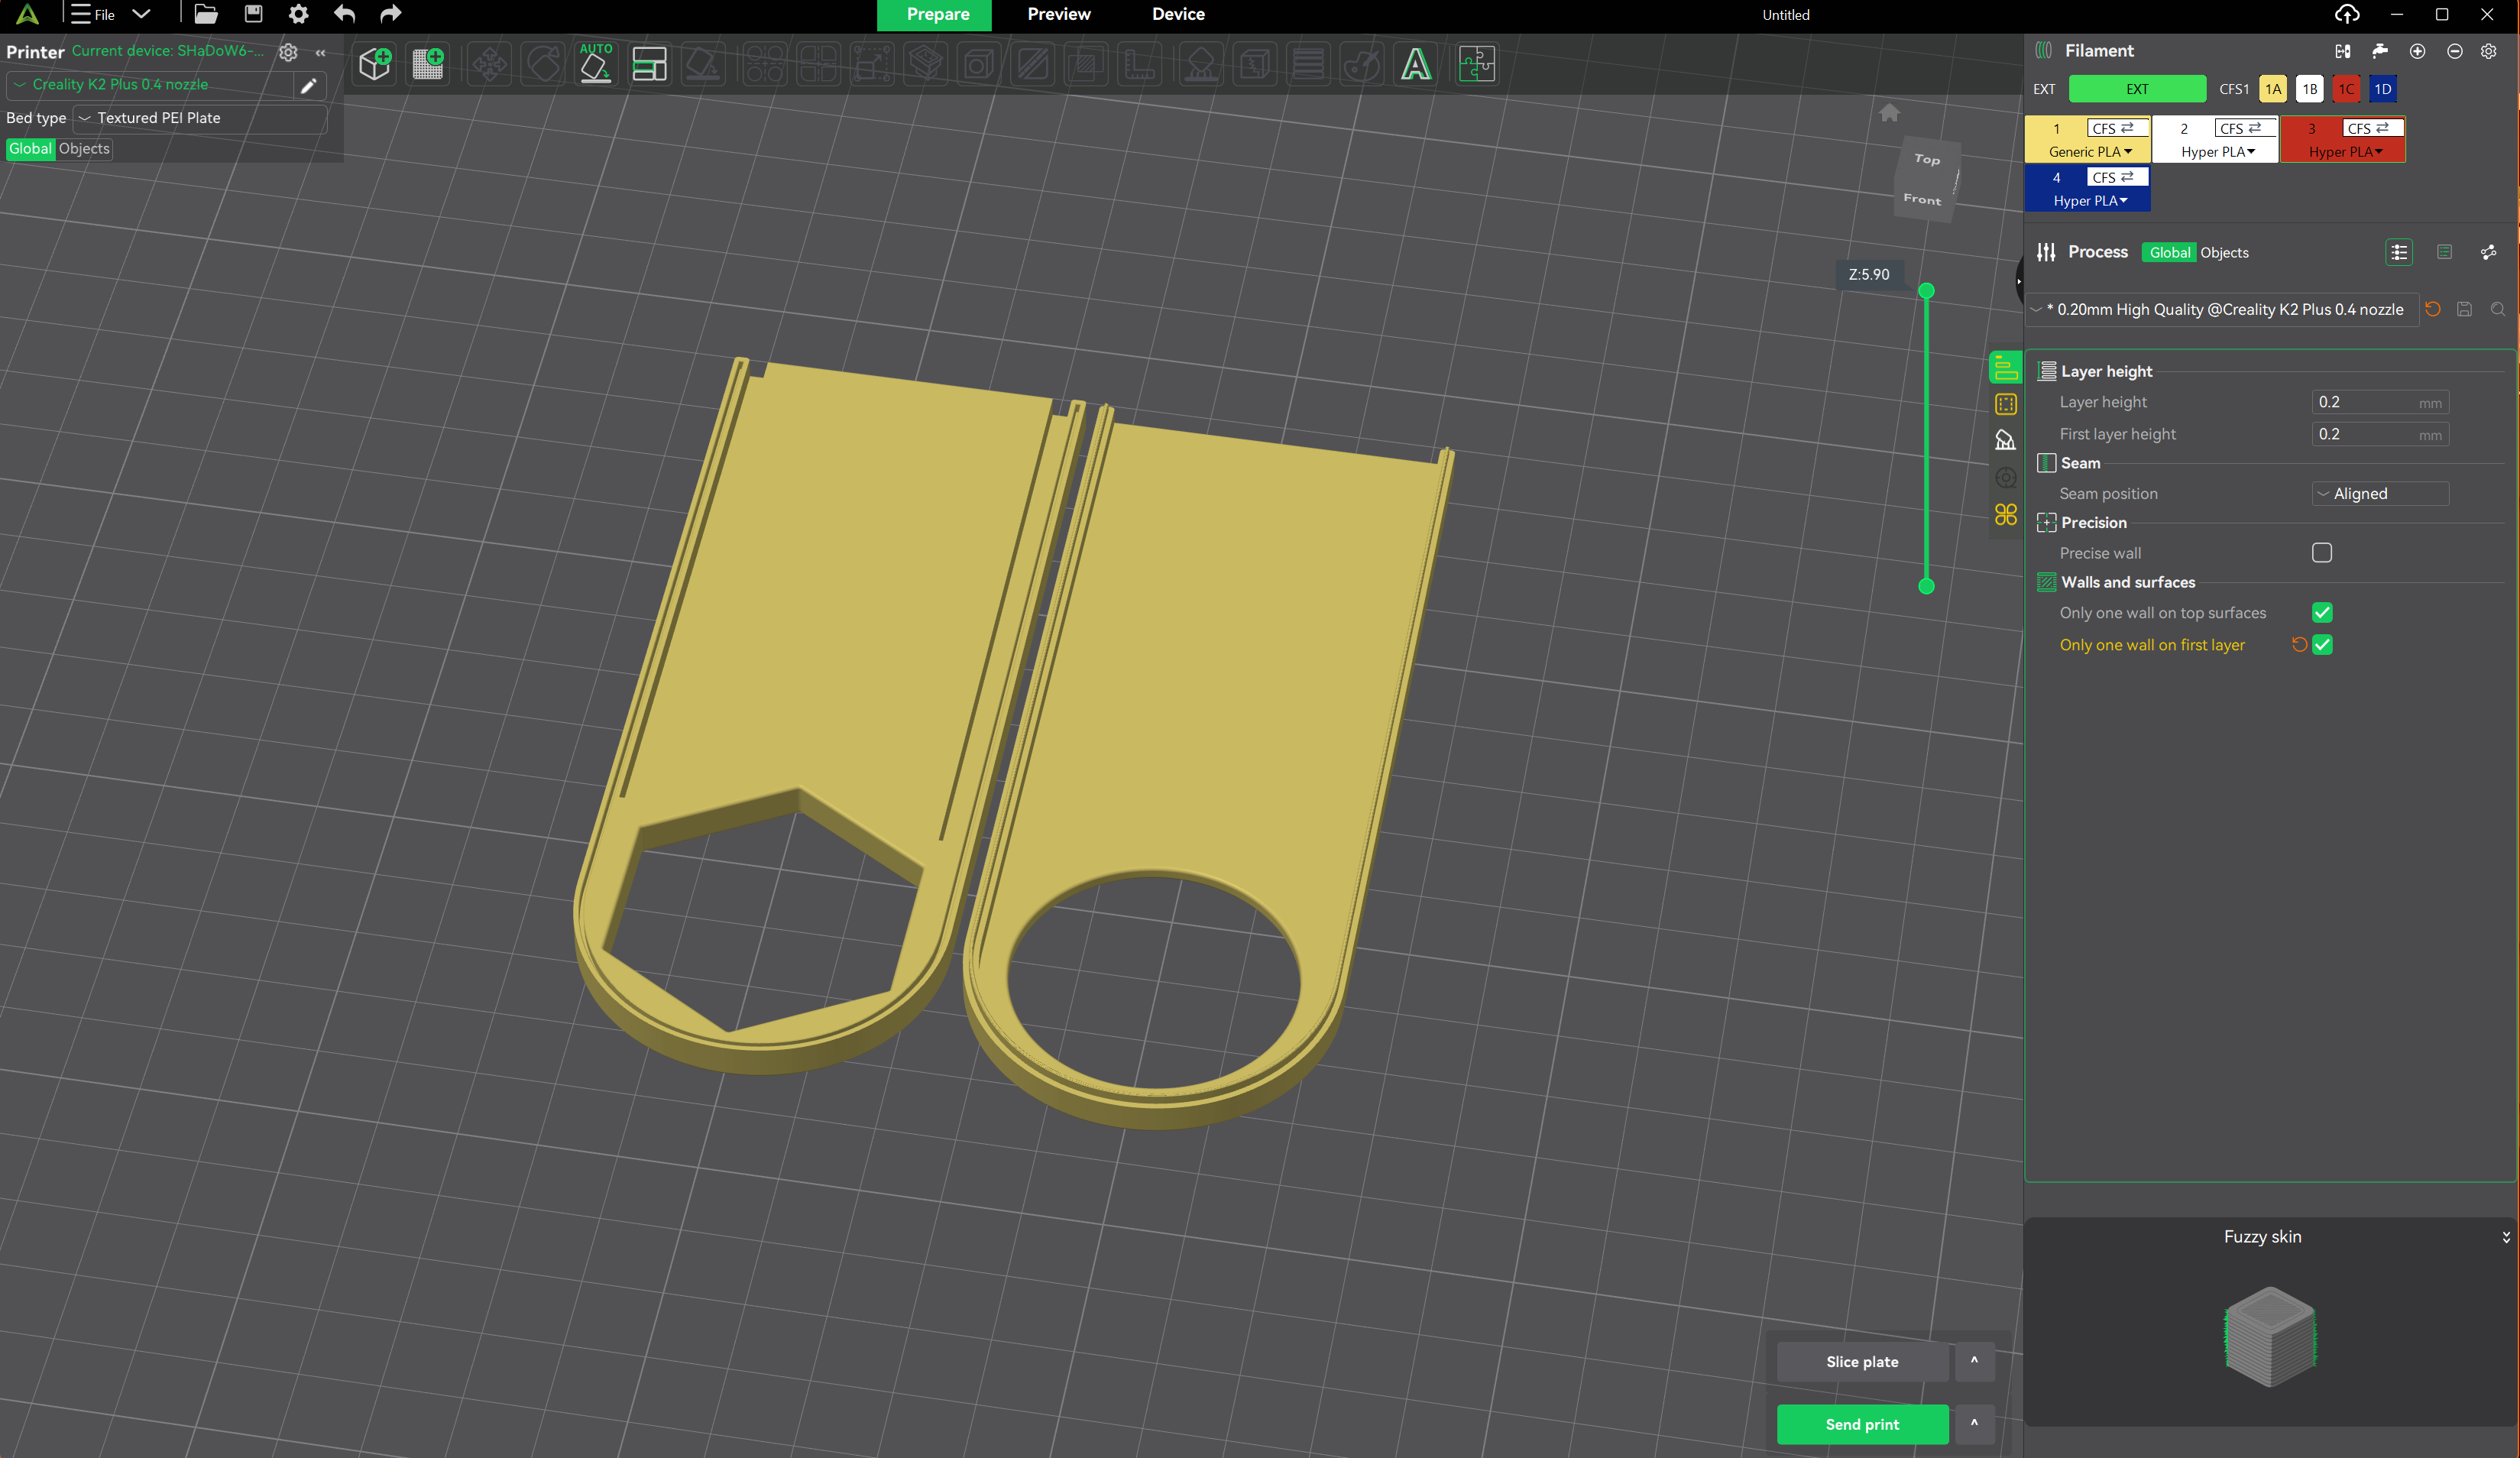
Task: Redo the last action
Action: pos(391,14)
